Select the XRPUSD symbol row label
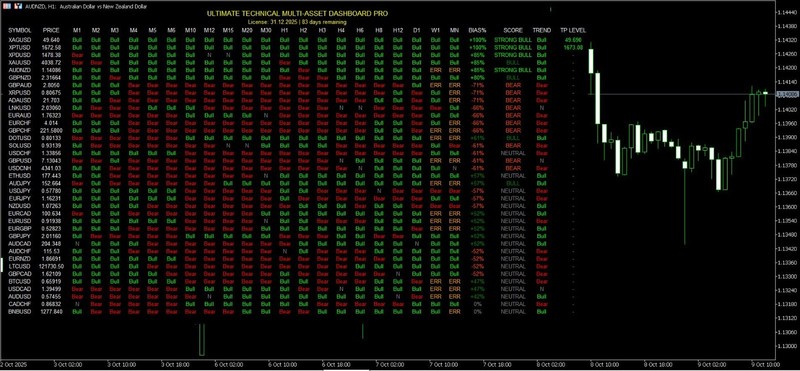The width and height of the screenshot is (800, 371). (19, 93)
